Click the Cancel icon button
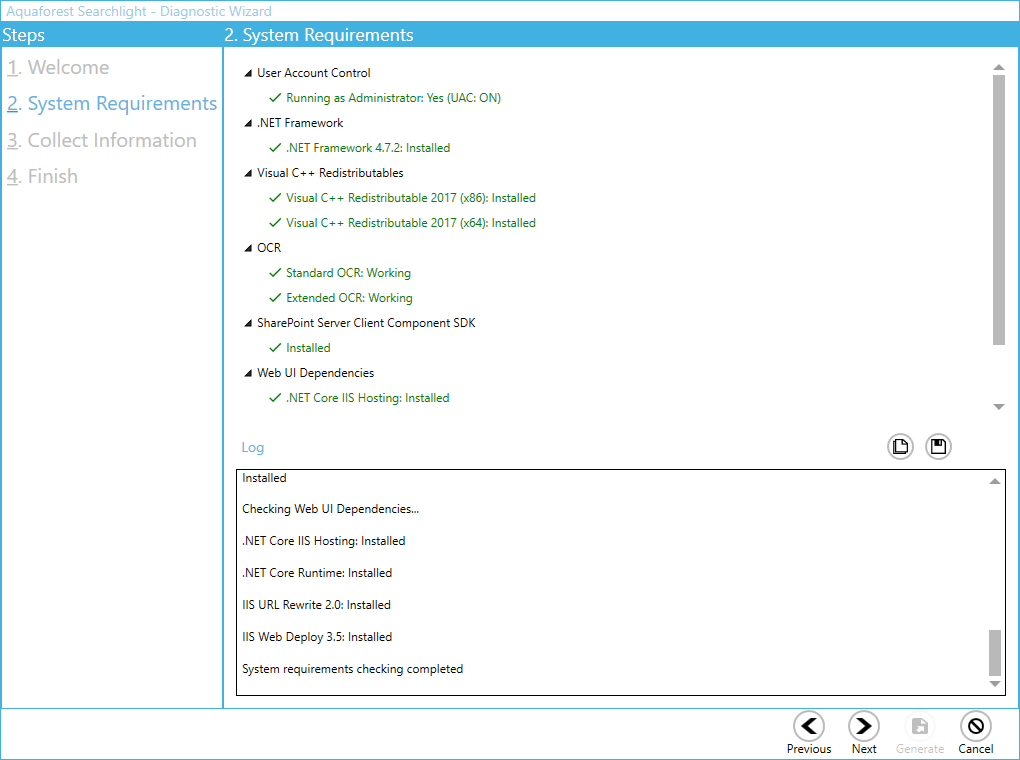Viewport: 1020px width, 760px height. click(975, 726)
